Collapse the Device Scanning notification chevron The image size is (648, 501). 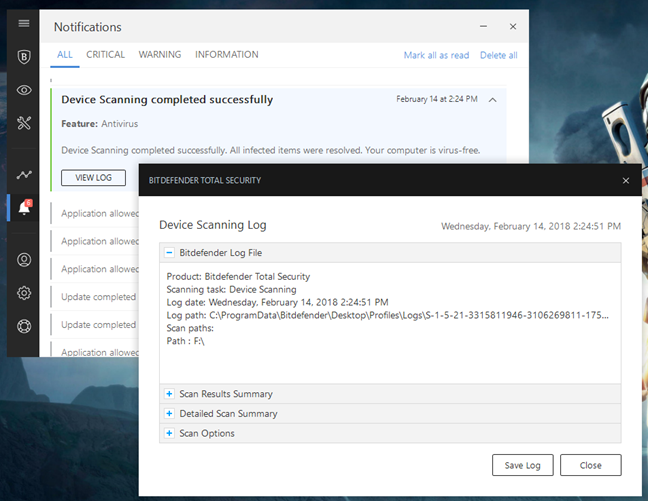(492, 99)
